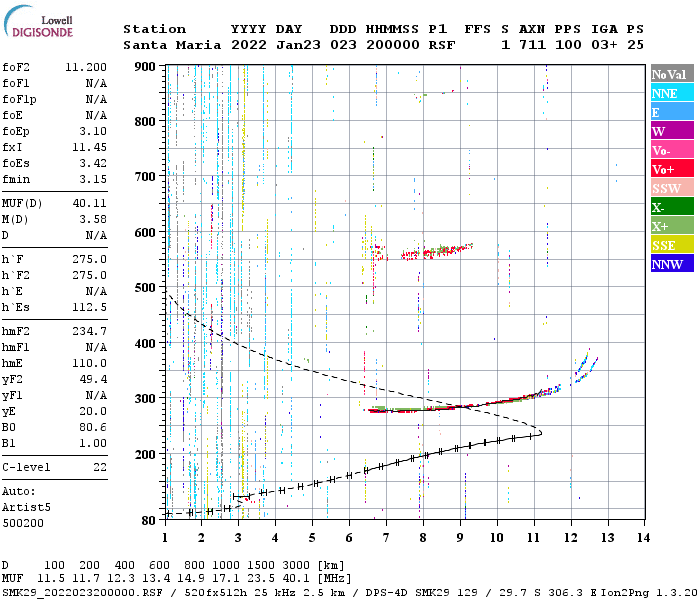Click the RSF P1 value
Viewport: 700px width, 600px height.
coord(442,45)
